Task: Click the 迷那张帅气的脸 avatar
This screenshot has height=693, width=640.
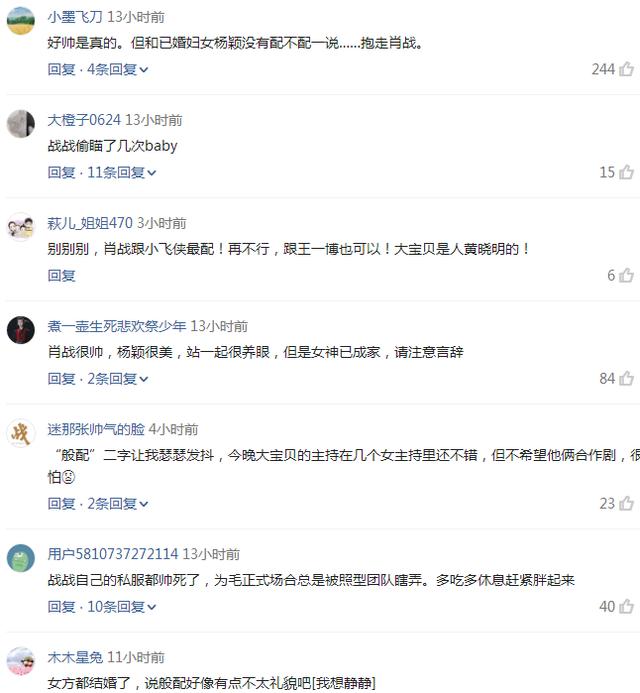Action: pos(21,433)
